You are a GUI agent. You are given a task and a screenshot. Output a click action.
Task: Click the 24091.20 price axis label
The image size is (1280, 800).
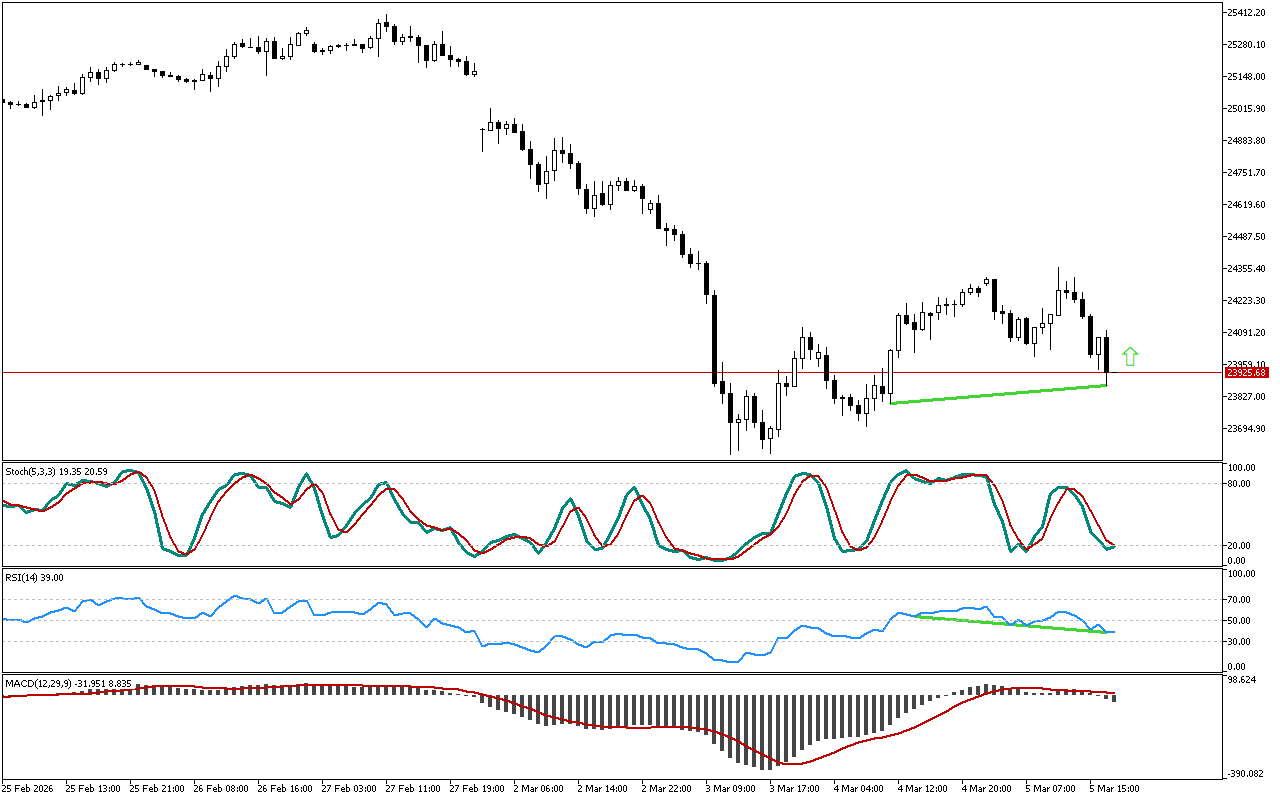1247,333
